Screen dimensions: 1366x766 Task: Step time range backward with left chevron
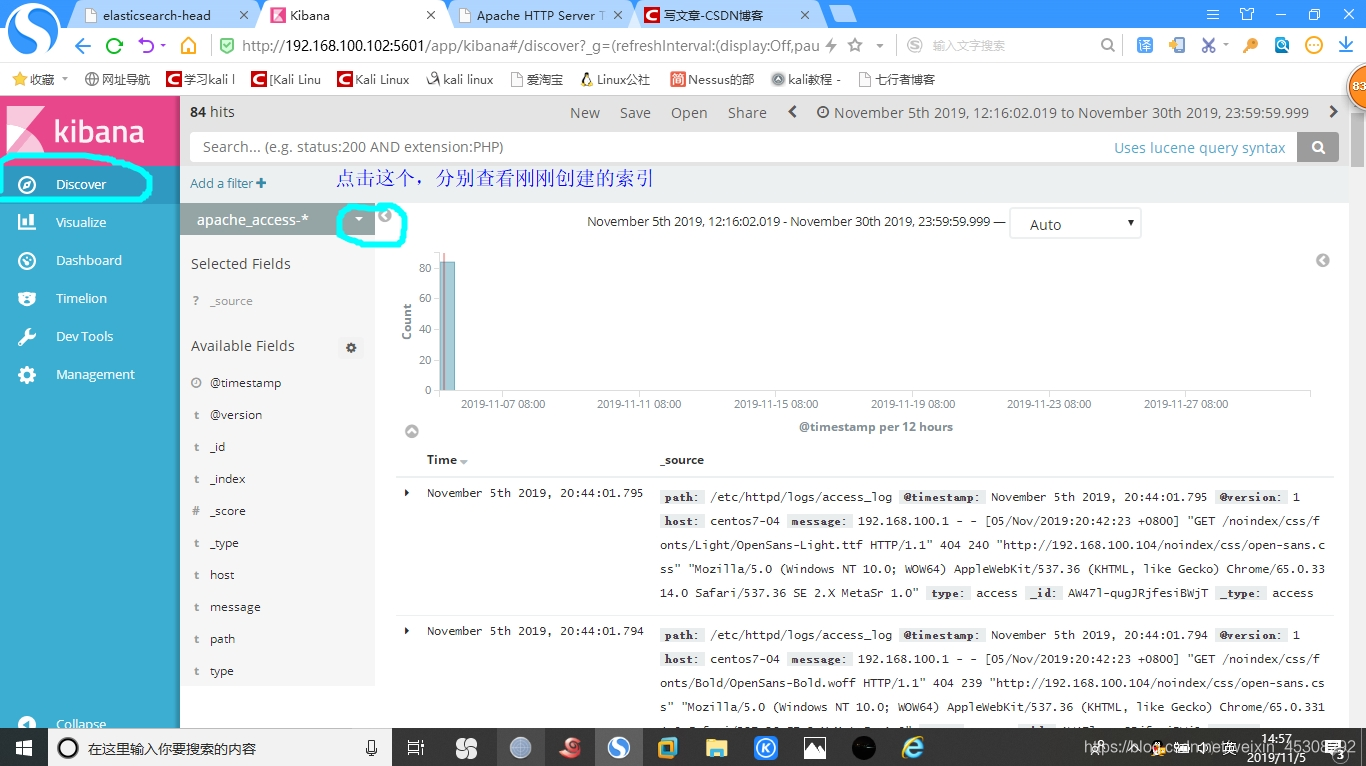[x=792, y=112]
